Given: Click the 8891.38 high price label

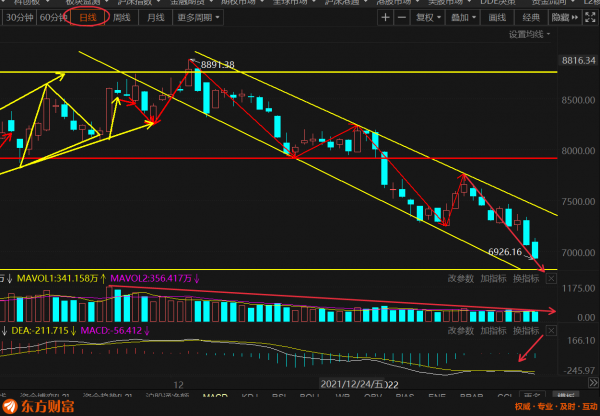Looking at the screenshot, I should click(x=217, y=65).
